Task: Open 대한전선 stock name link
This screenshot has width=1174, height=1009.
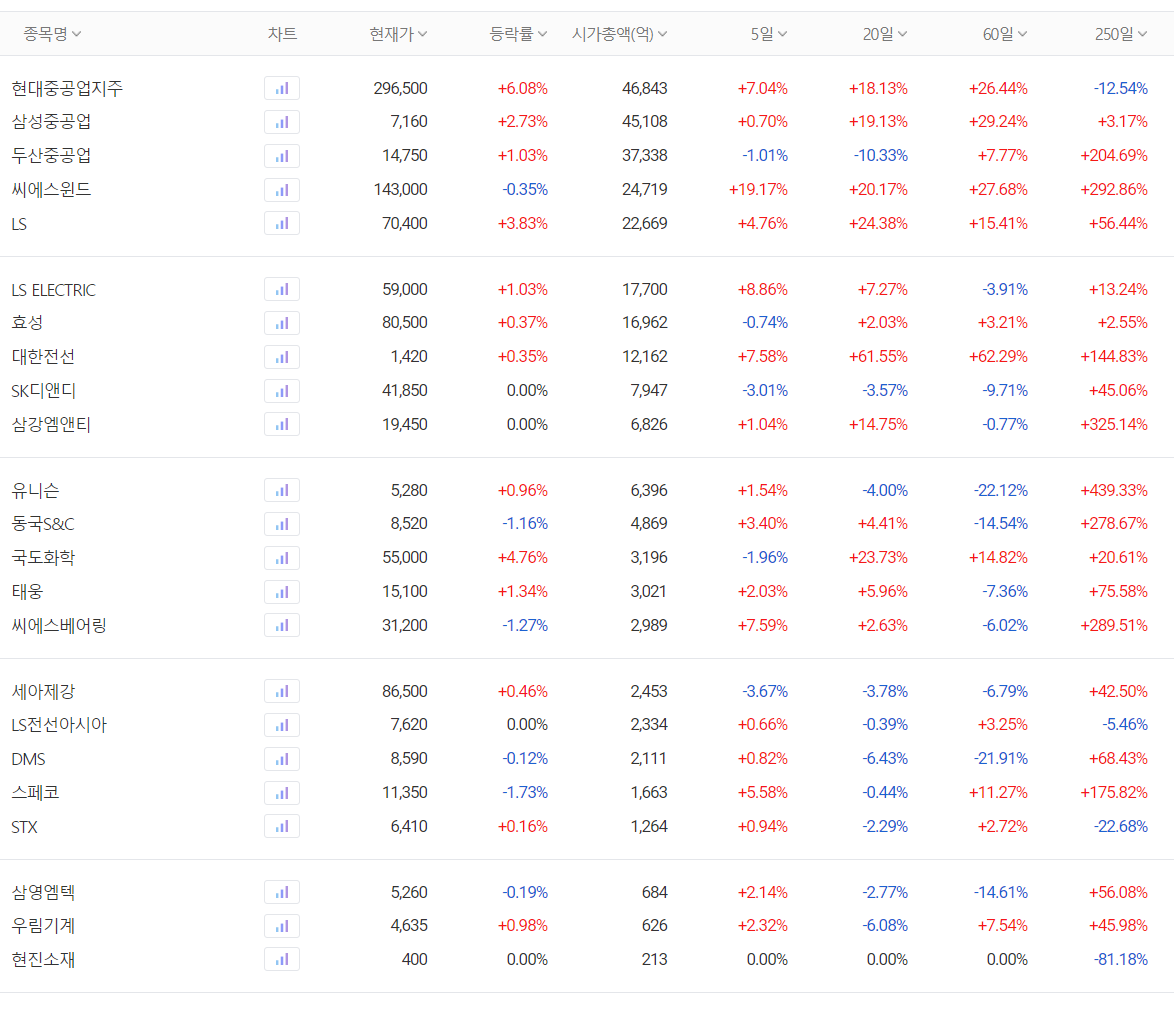Action: (43, 356)
